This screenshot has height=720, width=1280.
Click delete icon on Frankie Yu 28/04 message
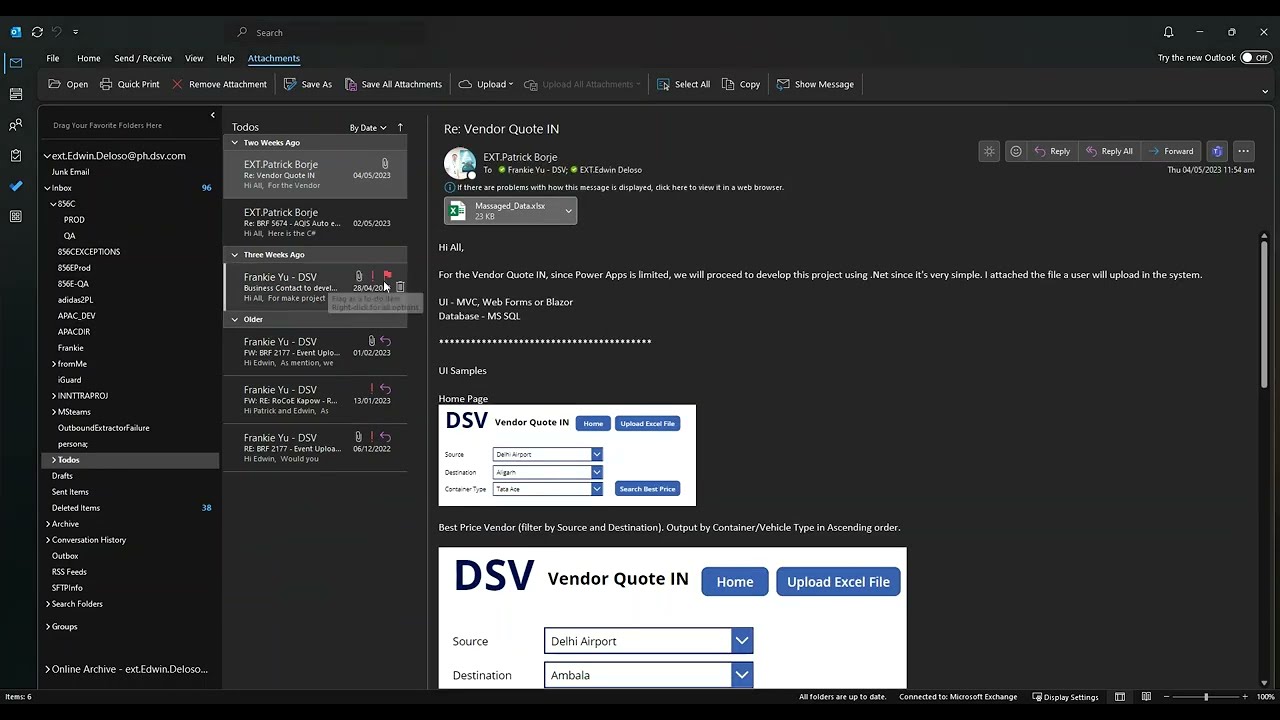click(400, 287)
